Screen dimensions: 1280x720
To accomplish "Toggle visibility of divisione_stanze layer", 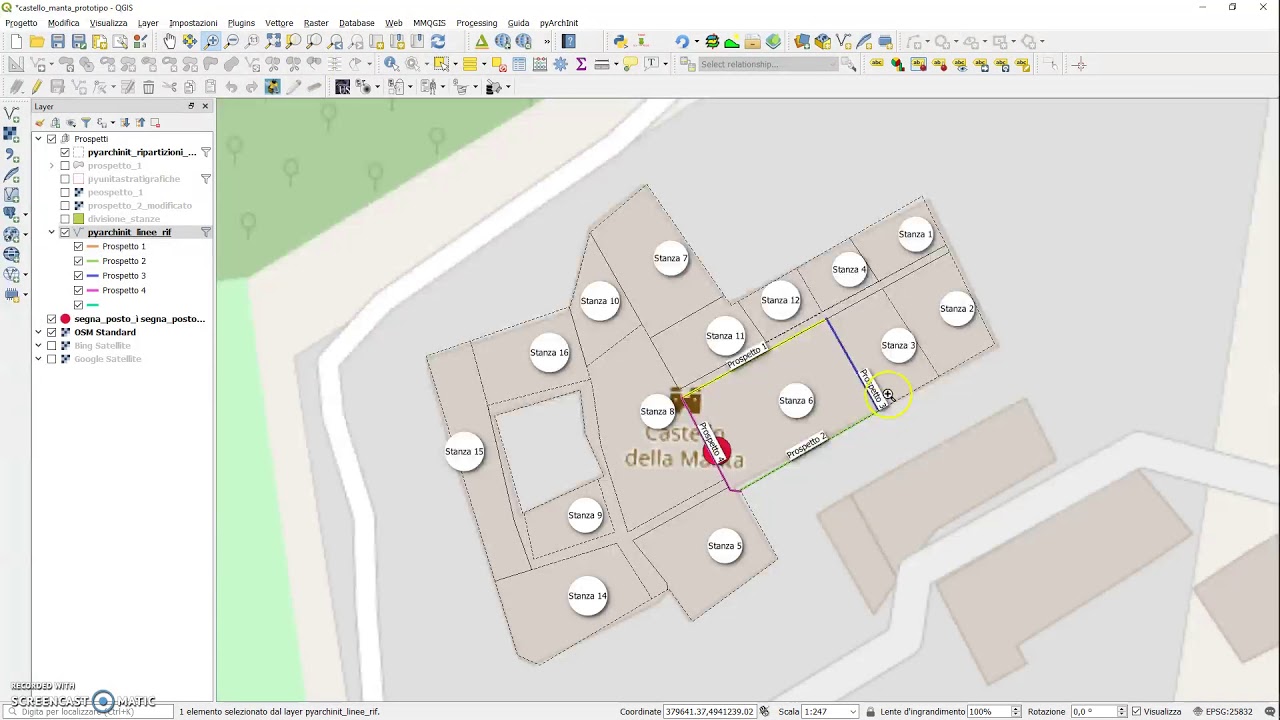I will pyautogui.click(x=65, y=219).
